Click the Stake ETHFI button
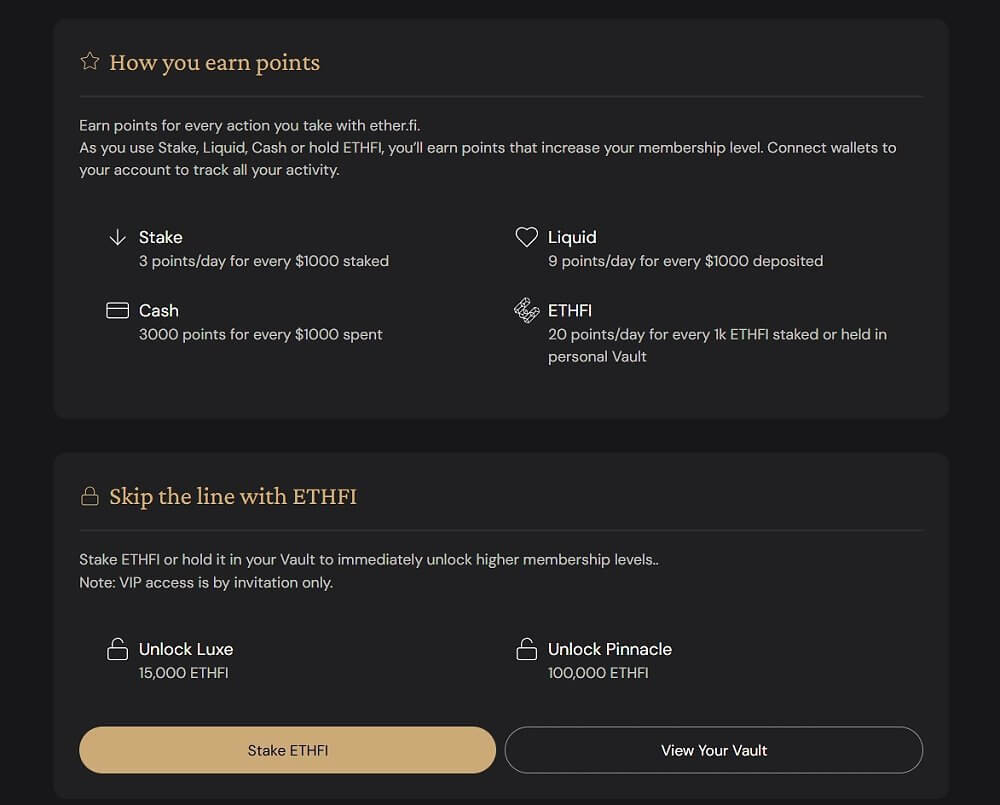1000x805 pixels. 288,750
